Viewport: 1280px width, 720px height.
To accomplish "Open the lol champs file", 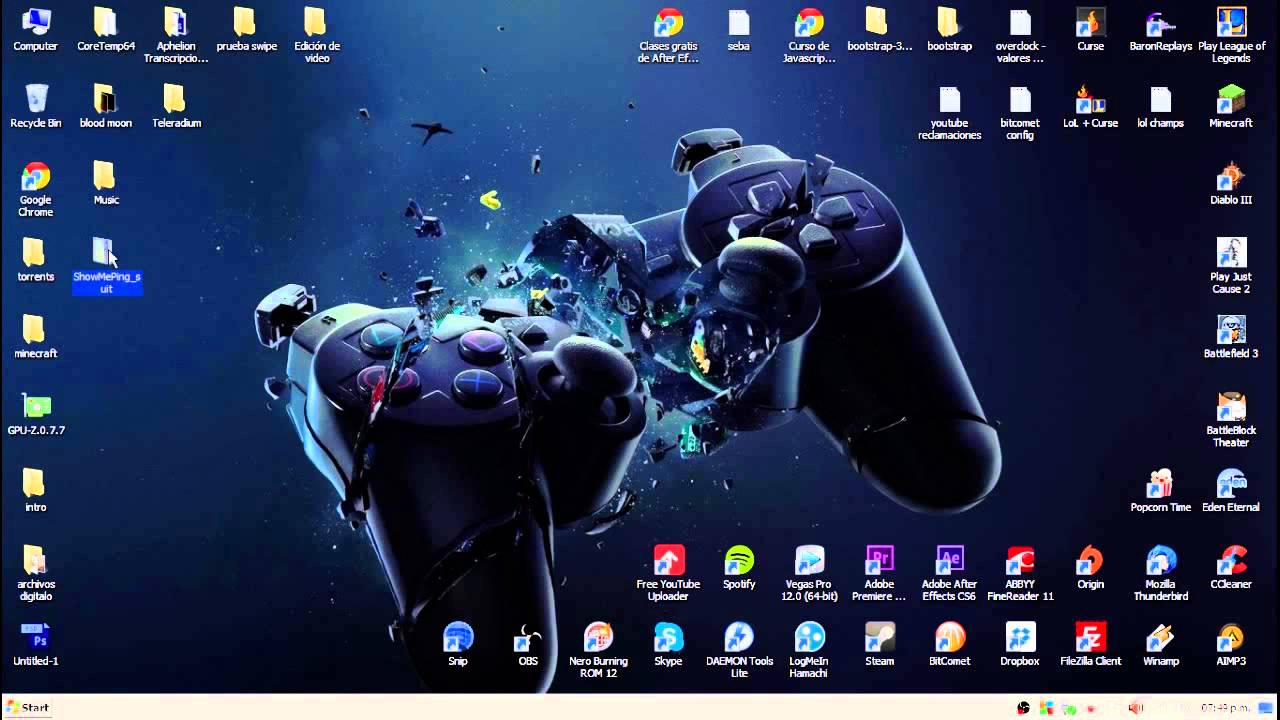I will point(1160,107).
